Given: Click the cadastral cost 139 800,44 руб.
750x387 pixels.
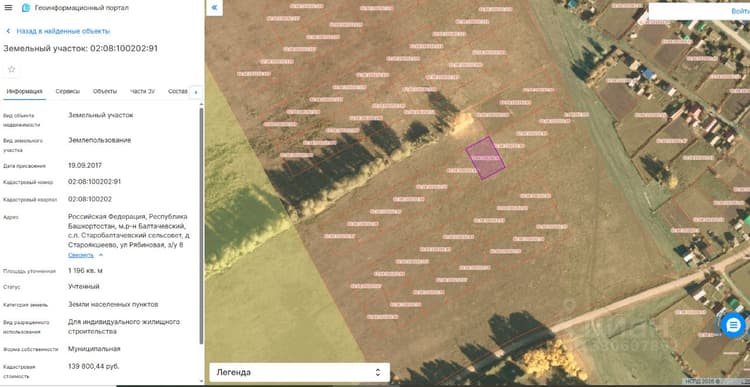Looking at the screenshot, I should click(x=94, y=366).
